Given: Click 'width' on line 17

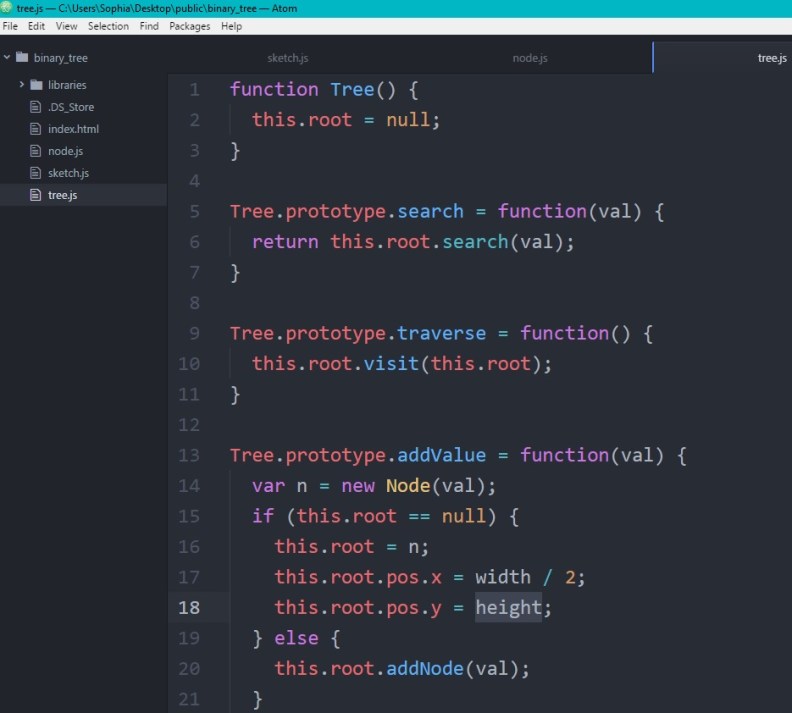Looking at the screenshot, I should (503, 577).
